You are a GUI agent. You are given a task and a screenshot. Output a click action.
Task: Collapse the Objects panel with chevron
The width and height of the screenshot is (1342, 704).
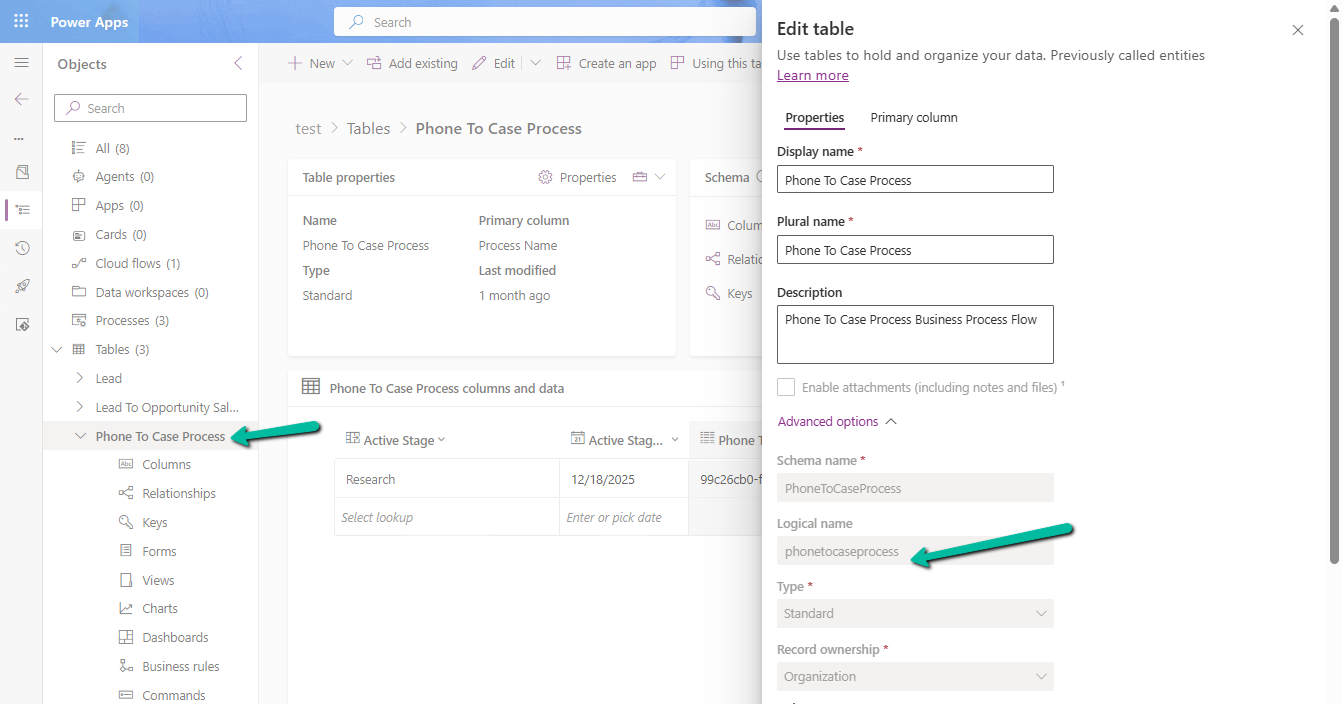tap(238, 63)
